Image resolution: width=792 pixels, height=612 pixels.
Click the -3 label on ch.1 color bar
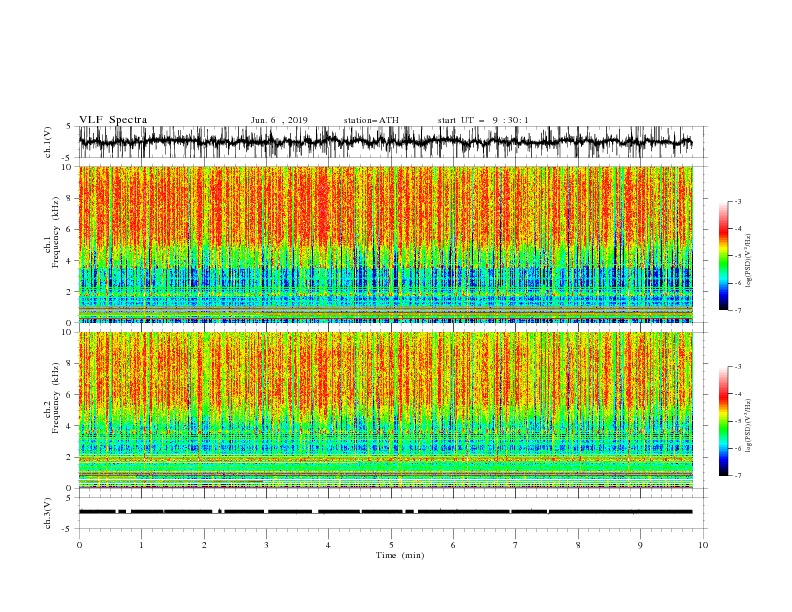pos(738,202)
